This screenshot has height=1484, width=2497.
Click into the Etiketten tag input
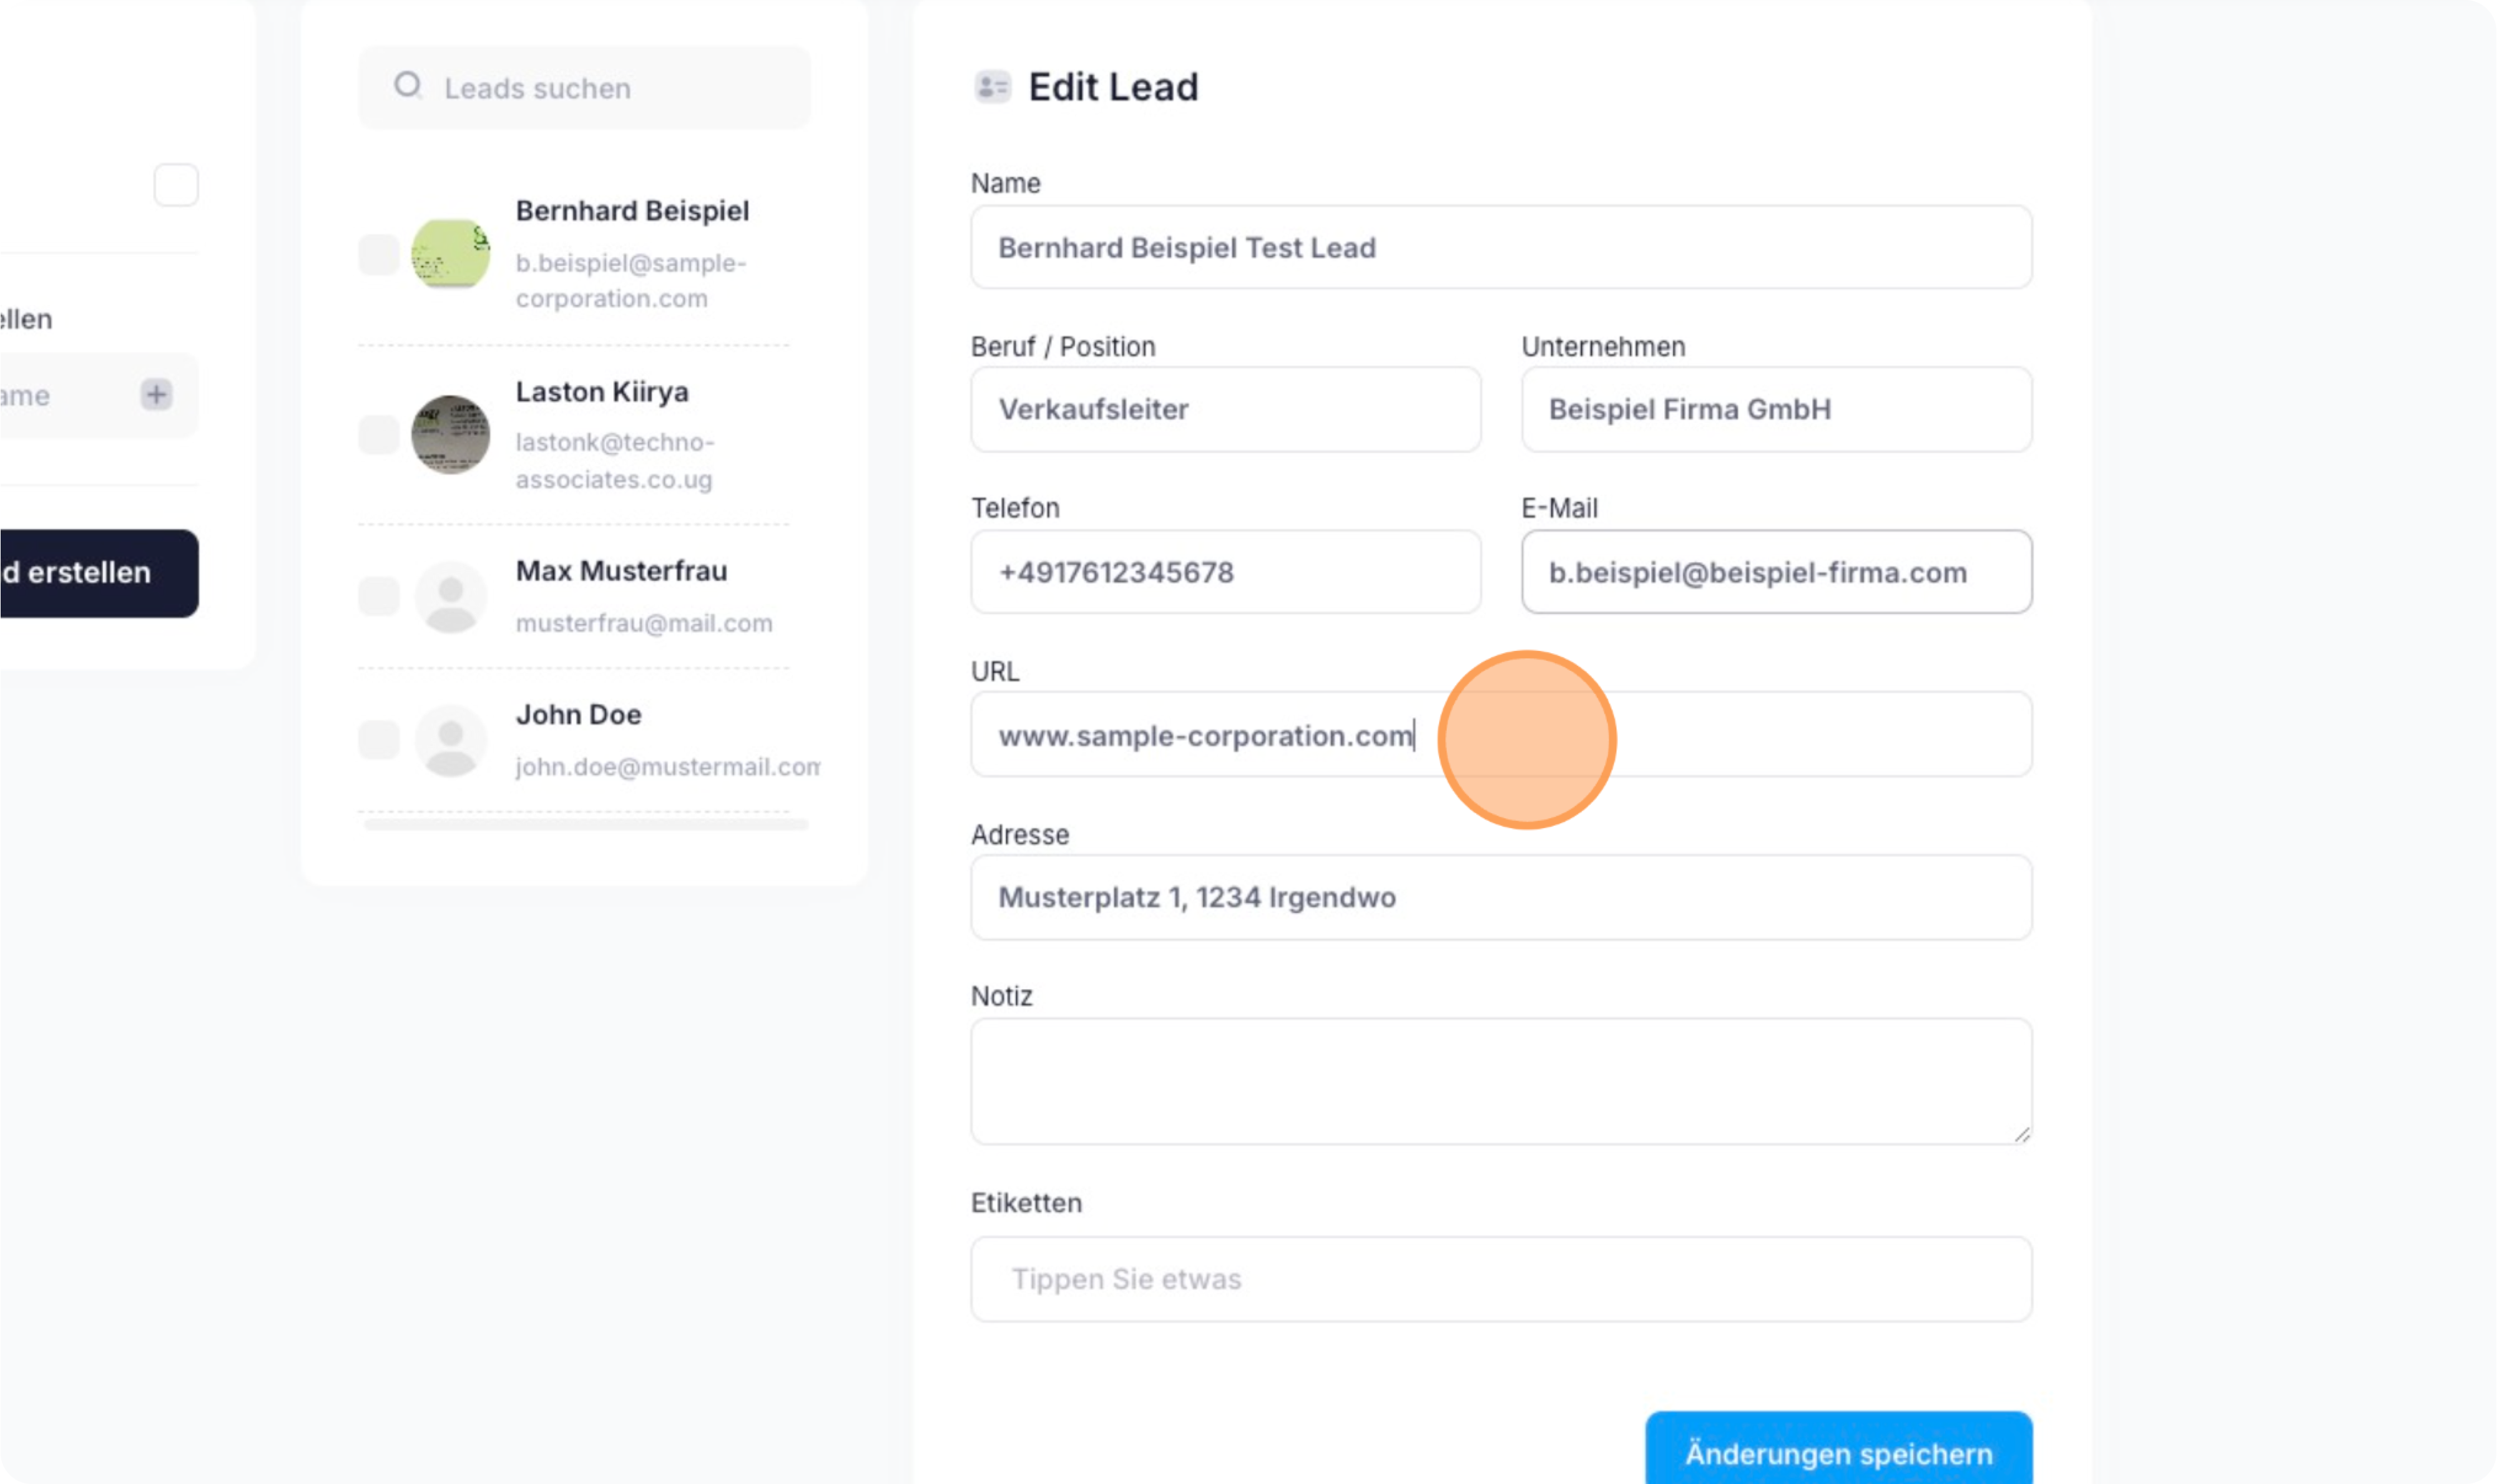(x=1500, y=1279)
